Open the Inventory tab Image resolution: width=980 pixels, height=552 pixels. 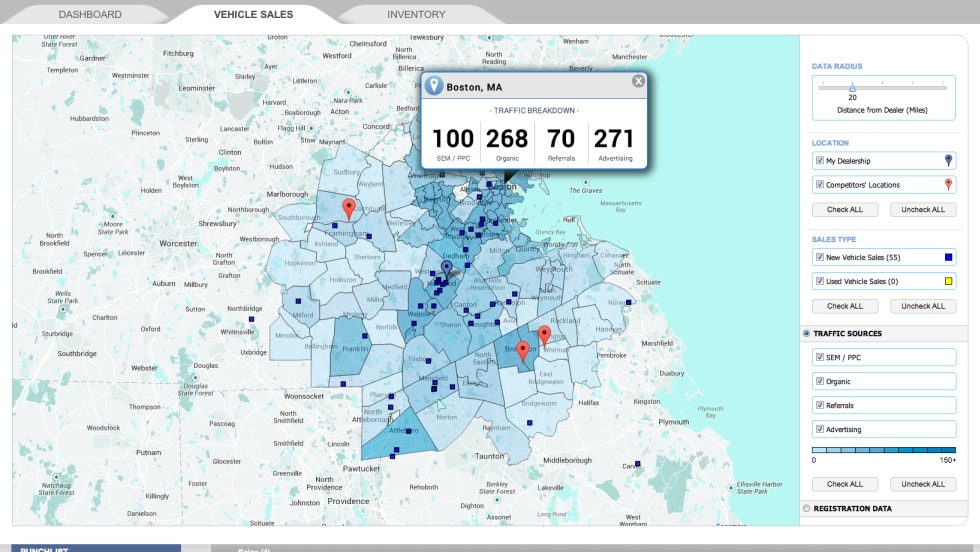point(416,15)
